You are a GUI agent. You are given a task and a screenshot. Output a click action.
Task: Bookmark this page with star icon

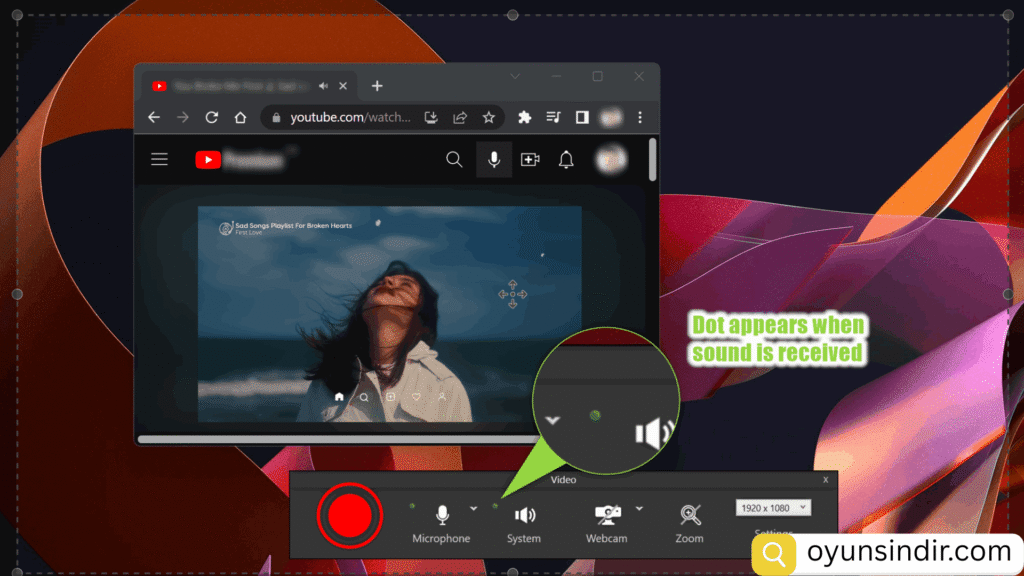[x=489, y=117]
